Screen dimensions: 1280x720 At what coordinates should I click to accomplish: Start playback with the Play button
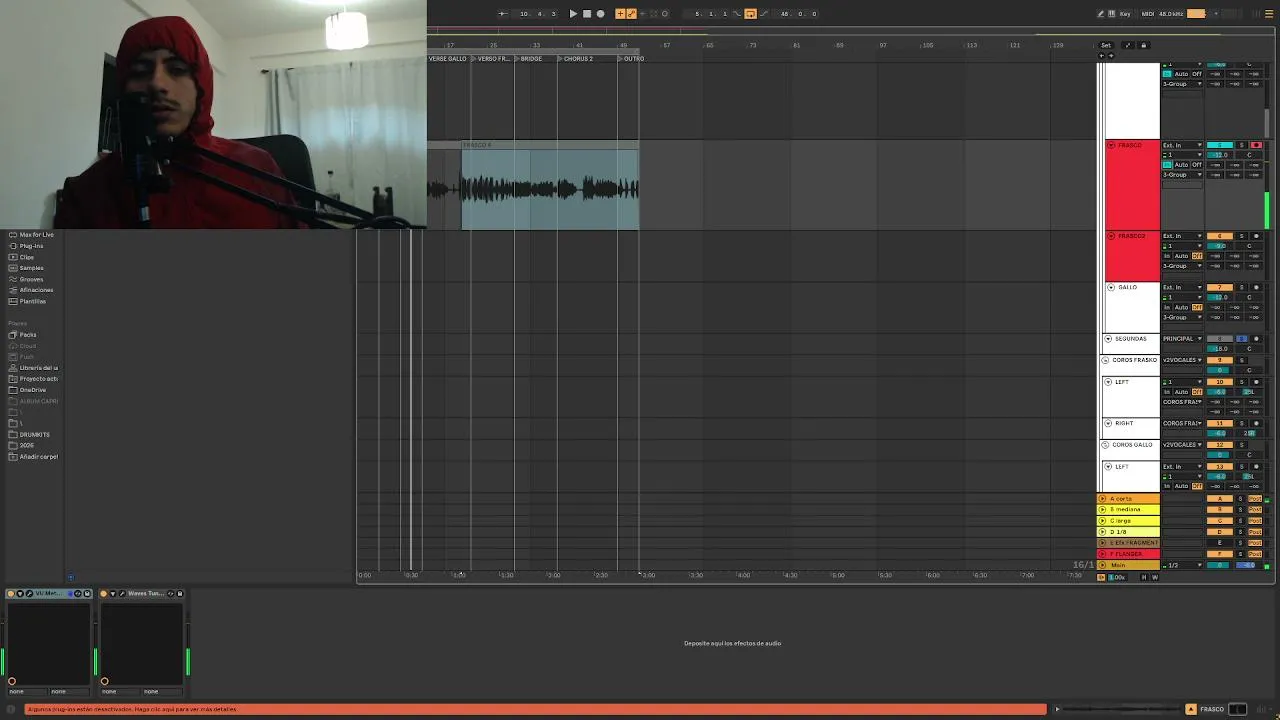[x=573, y=14]
